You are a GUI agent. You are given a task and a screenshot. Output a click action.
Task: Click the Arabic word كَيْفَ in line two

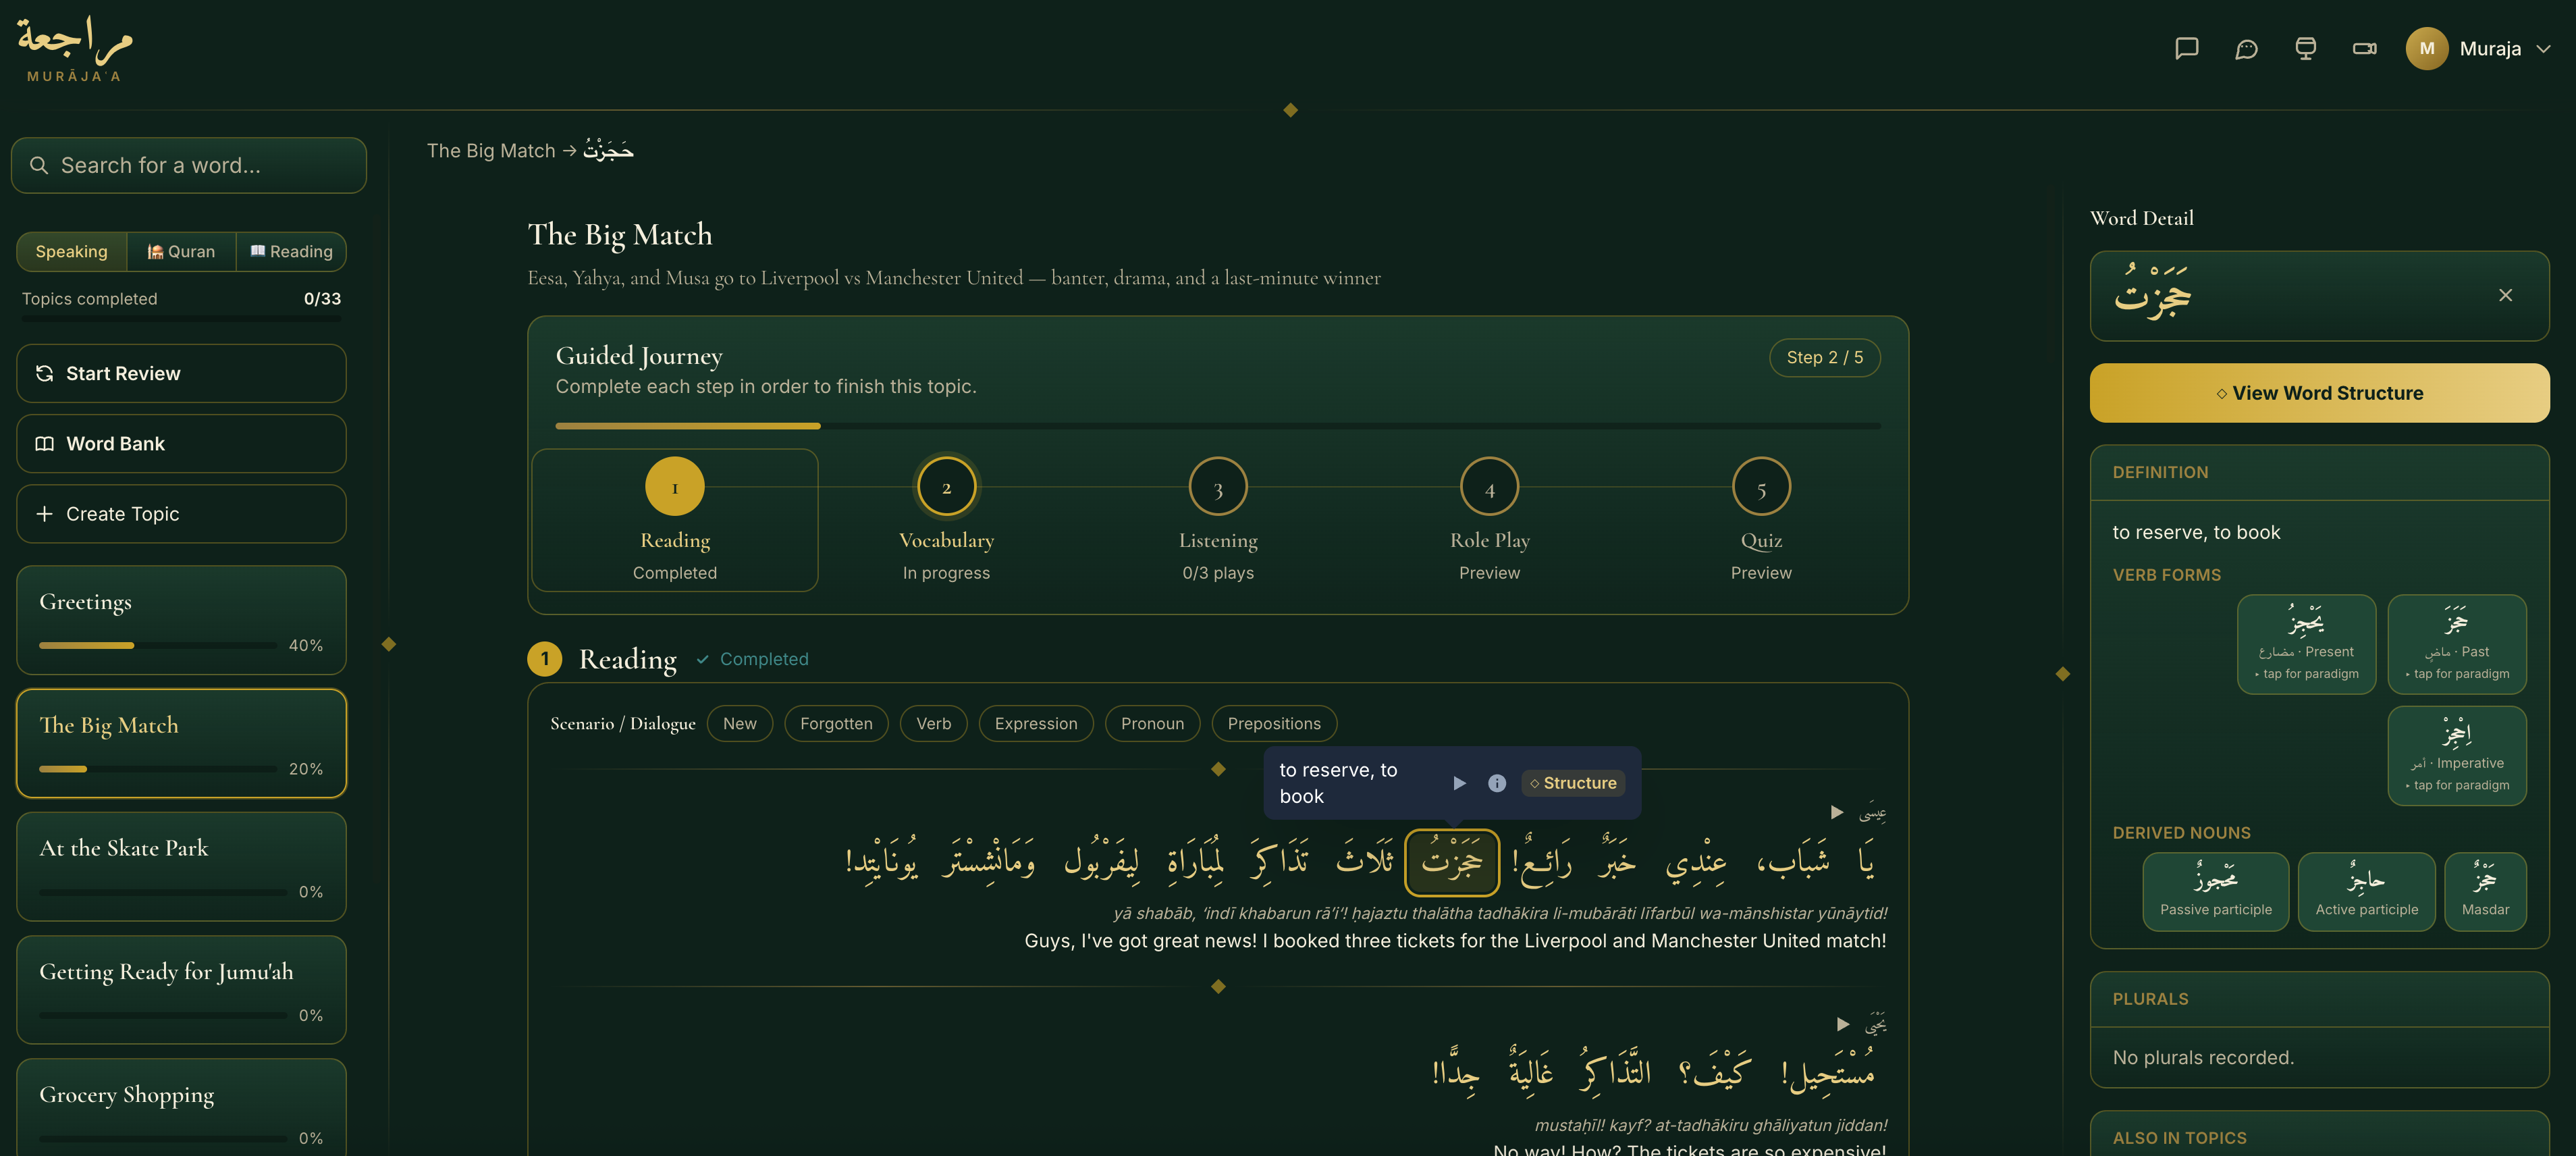click(1716, 1072)
